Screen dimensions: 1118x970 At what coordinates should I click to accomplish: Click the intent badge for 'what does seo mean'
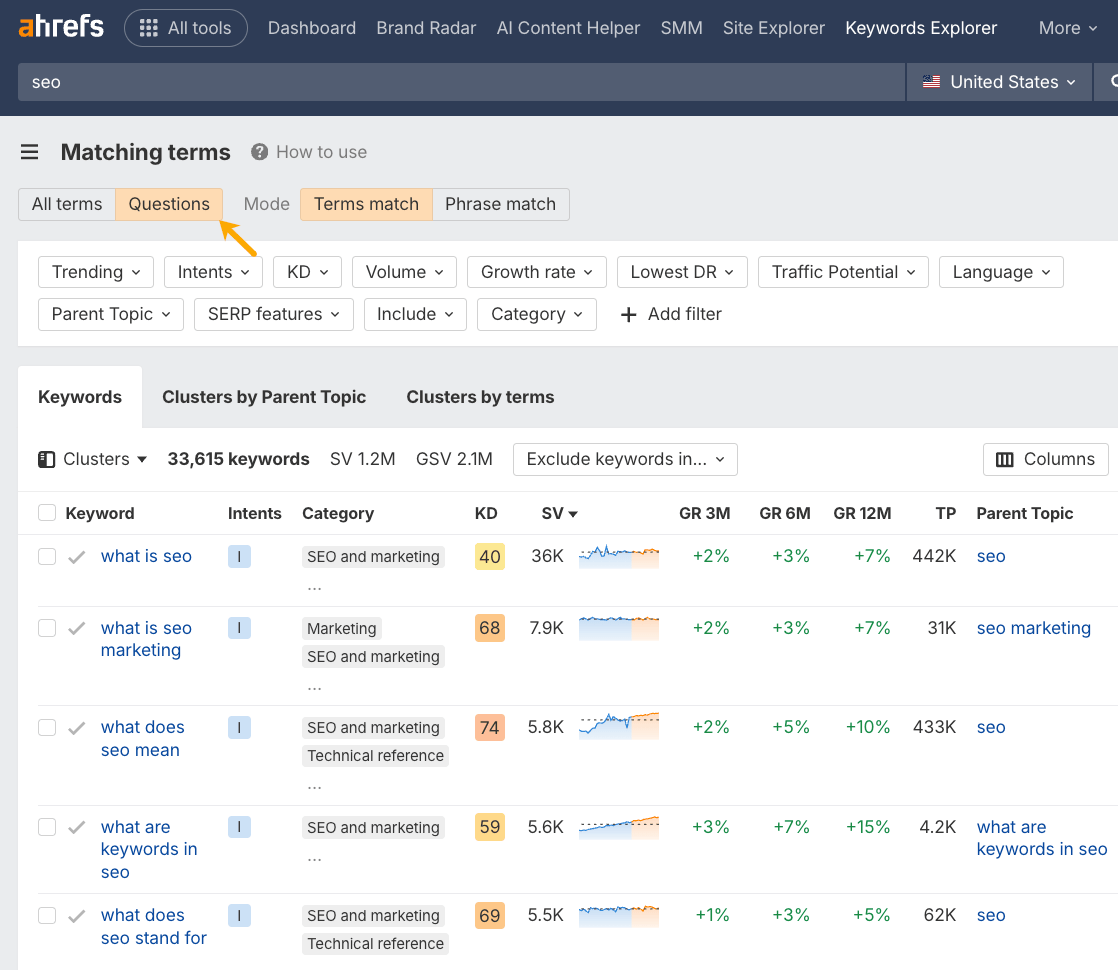239,728
